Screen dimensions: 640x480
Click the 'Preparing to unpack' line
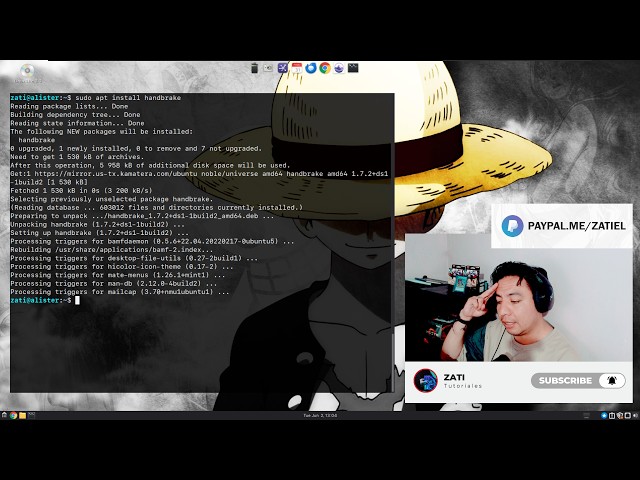pos(142,216)
